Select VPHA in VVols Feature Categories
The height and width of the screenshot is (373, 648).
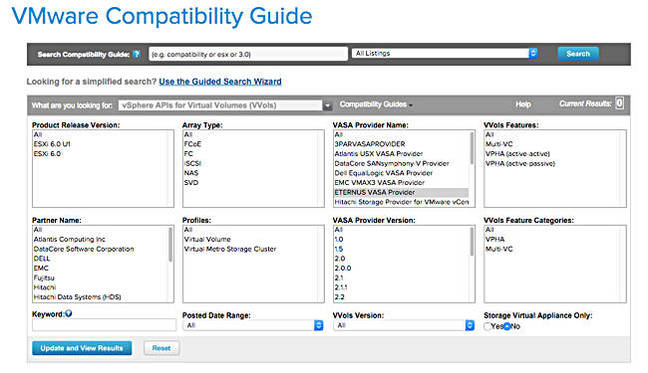pos(495,239)
